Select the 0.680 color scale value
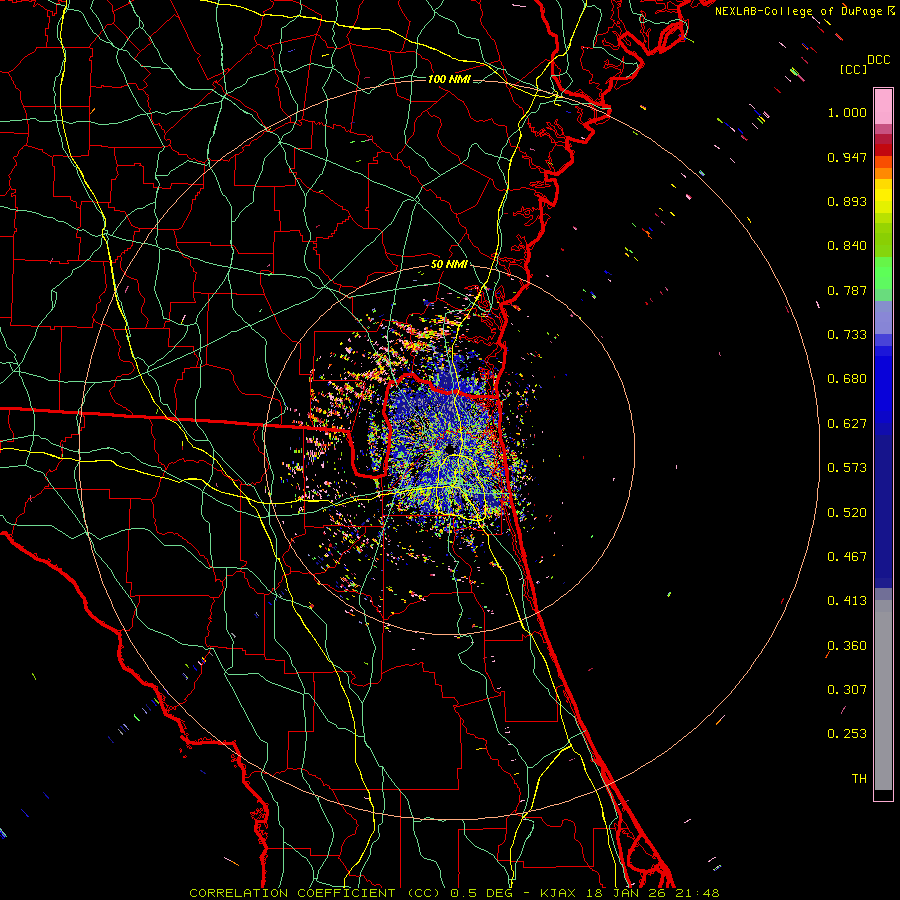The image size is (900, 900). pyautogui.click(x=847, y=379)
